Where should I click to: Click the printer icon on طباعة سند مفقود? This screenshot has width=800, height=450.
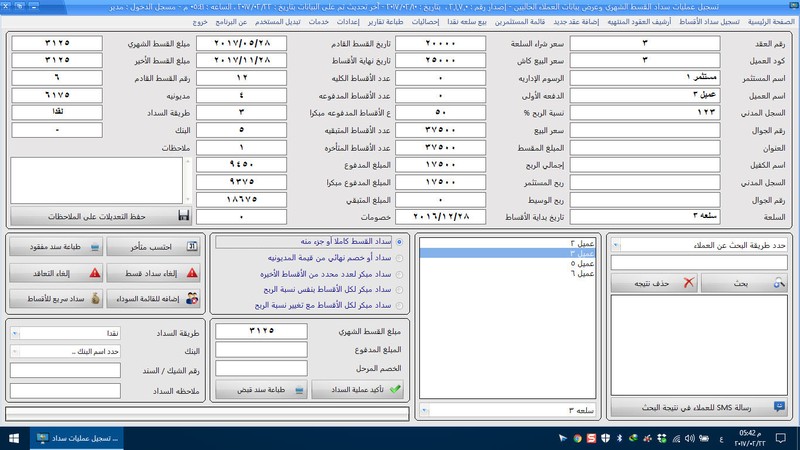click(95, 247)
